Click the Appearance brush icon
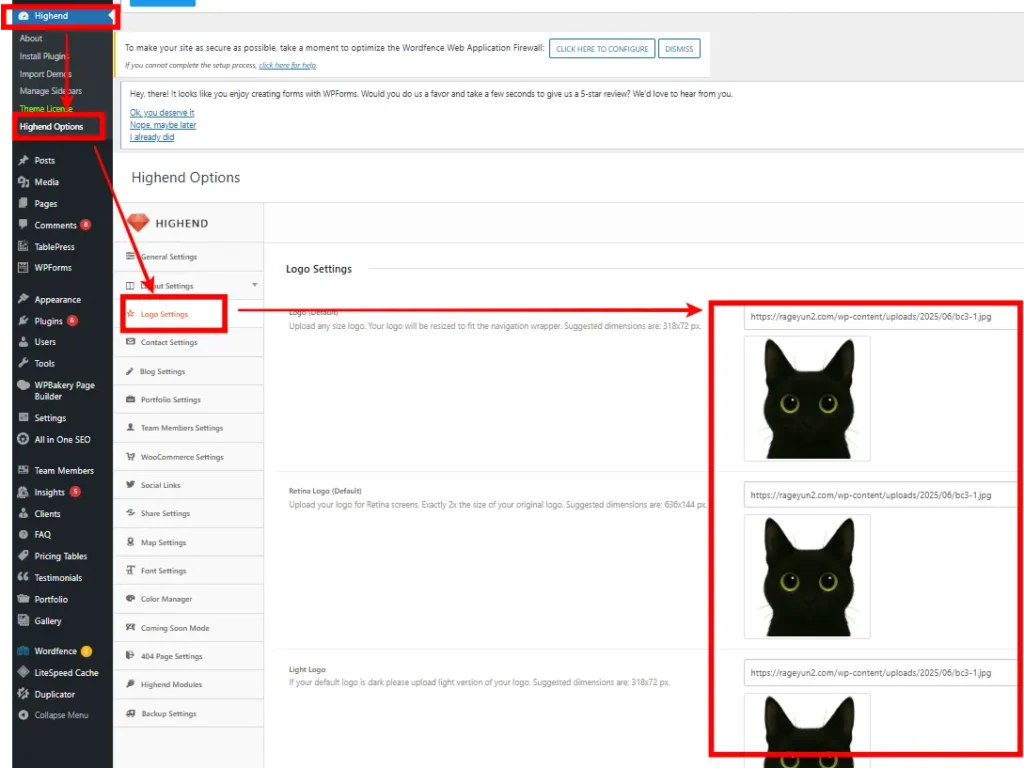Viewport: 1024px width, 768px height. (x=24, y=299)
